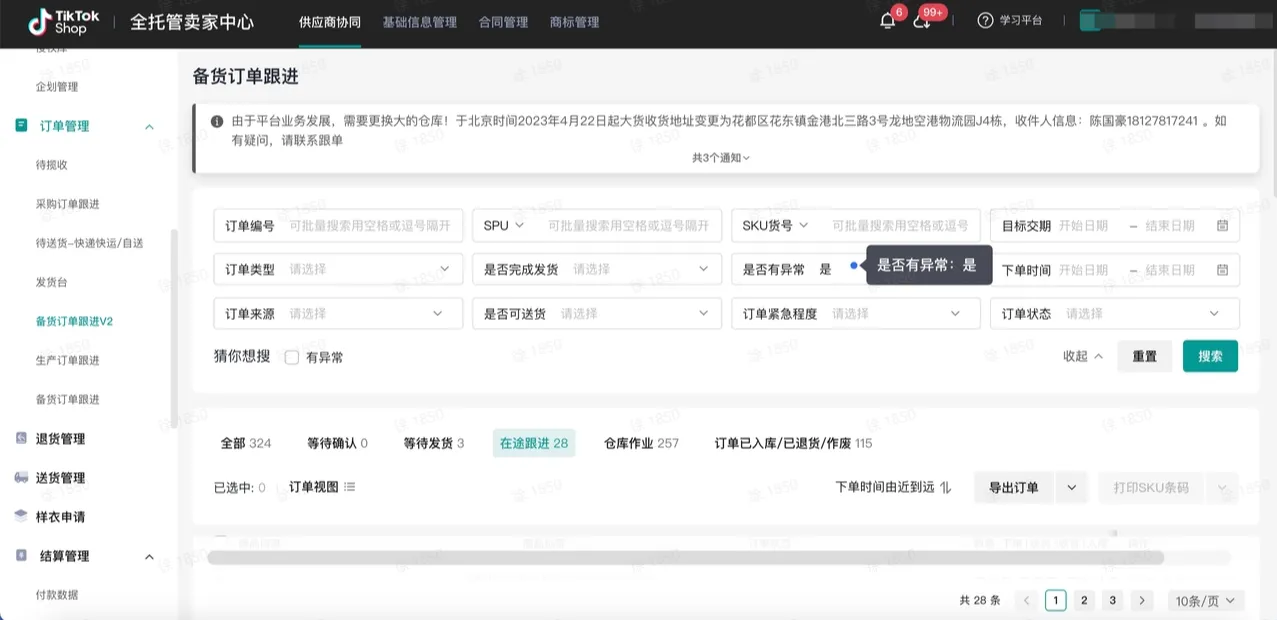Open 发货台 in sidebar

[x=52, y=282]
